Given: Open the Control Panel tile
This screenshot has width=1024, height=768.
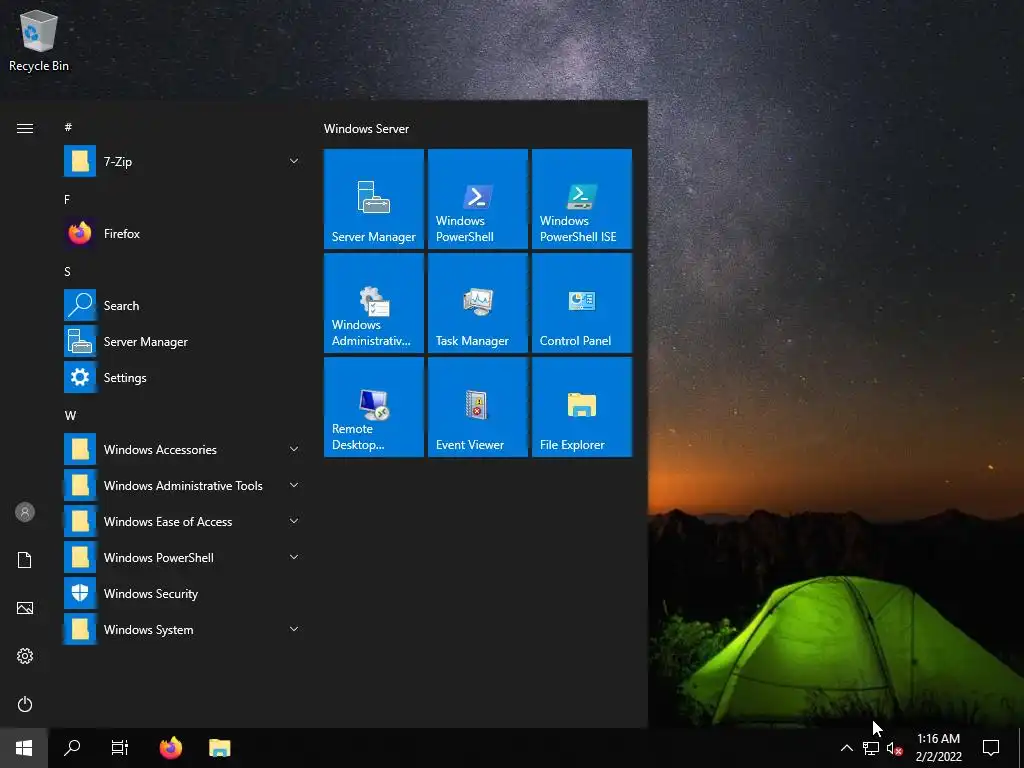Looking at the screenshot, I should 582,302.
